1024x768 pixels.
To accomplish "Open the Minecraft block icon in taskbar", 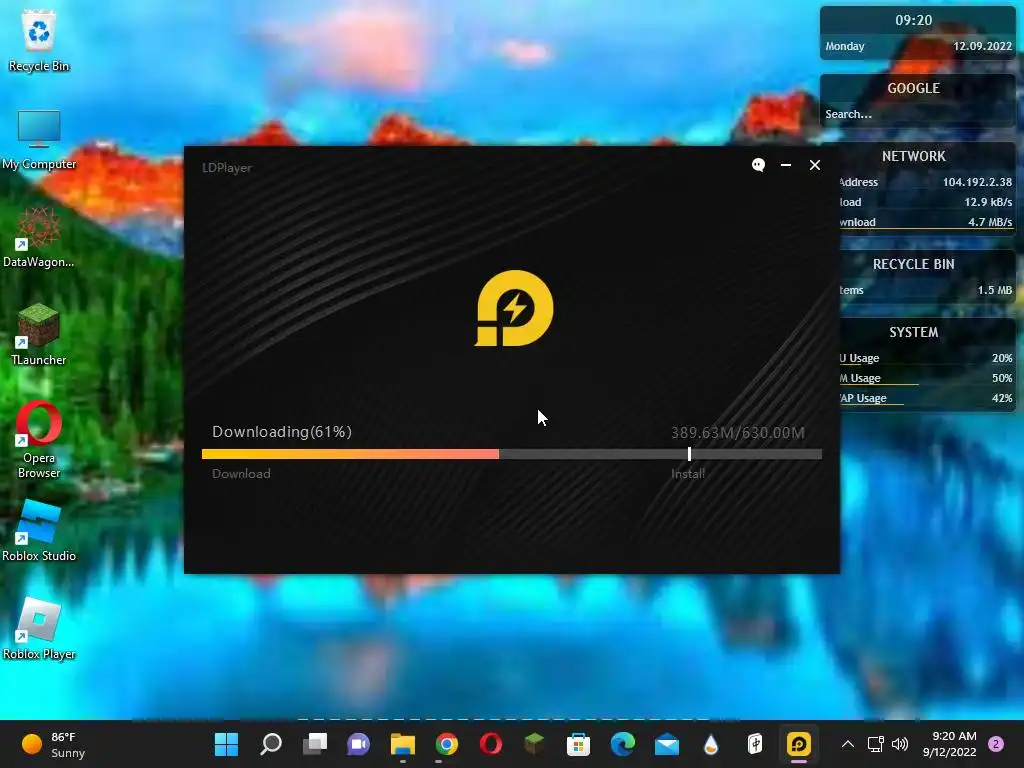I will pyautogui.click(x=534, y=744).
